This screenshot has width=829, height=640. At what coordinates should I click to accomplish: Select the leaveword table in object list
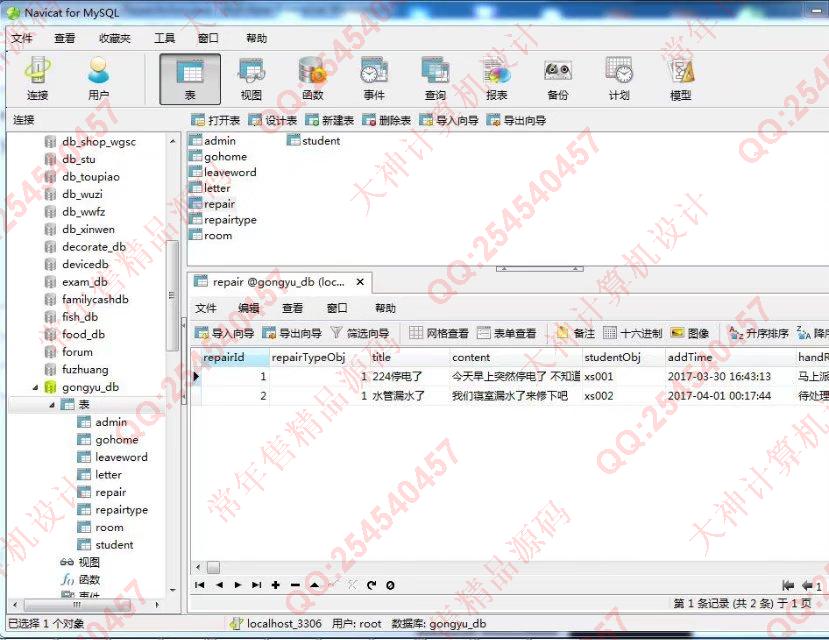[x=223, y=172]
